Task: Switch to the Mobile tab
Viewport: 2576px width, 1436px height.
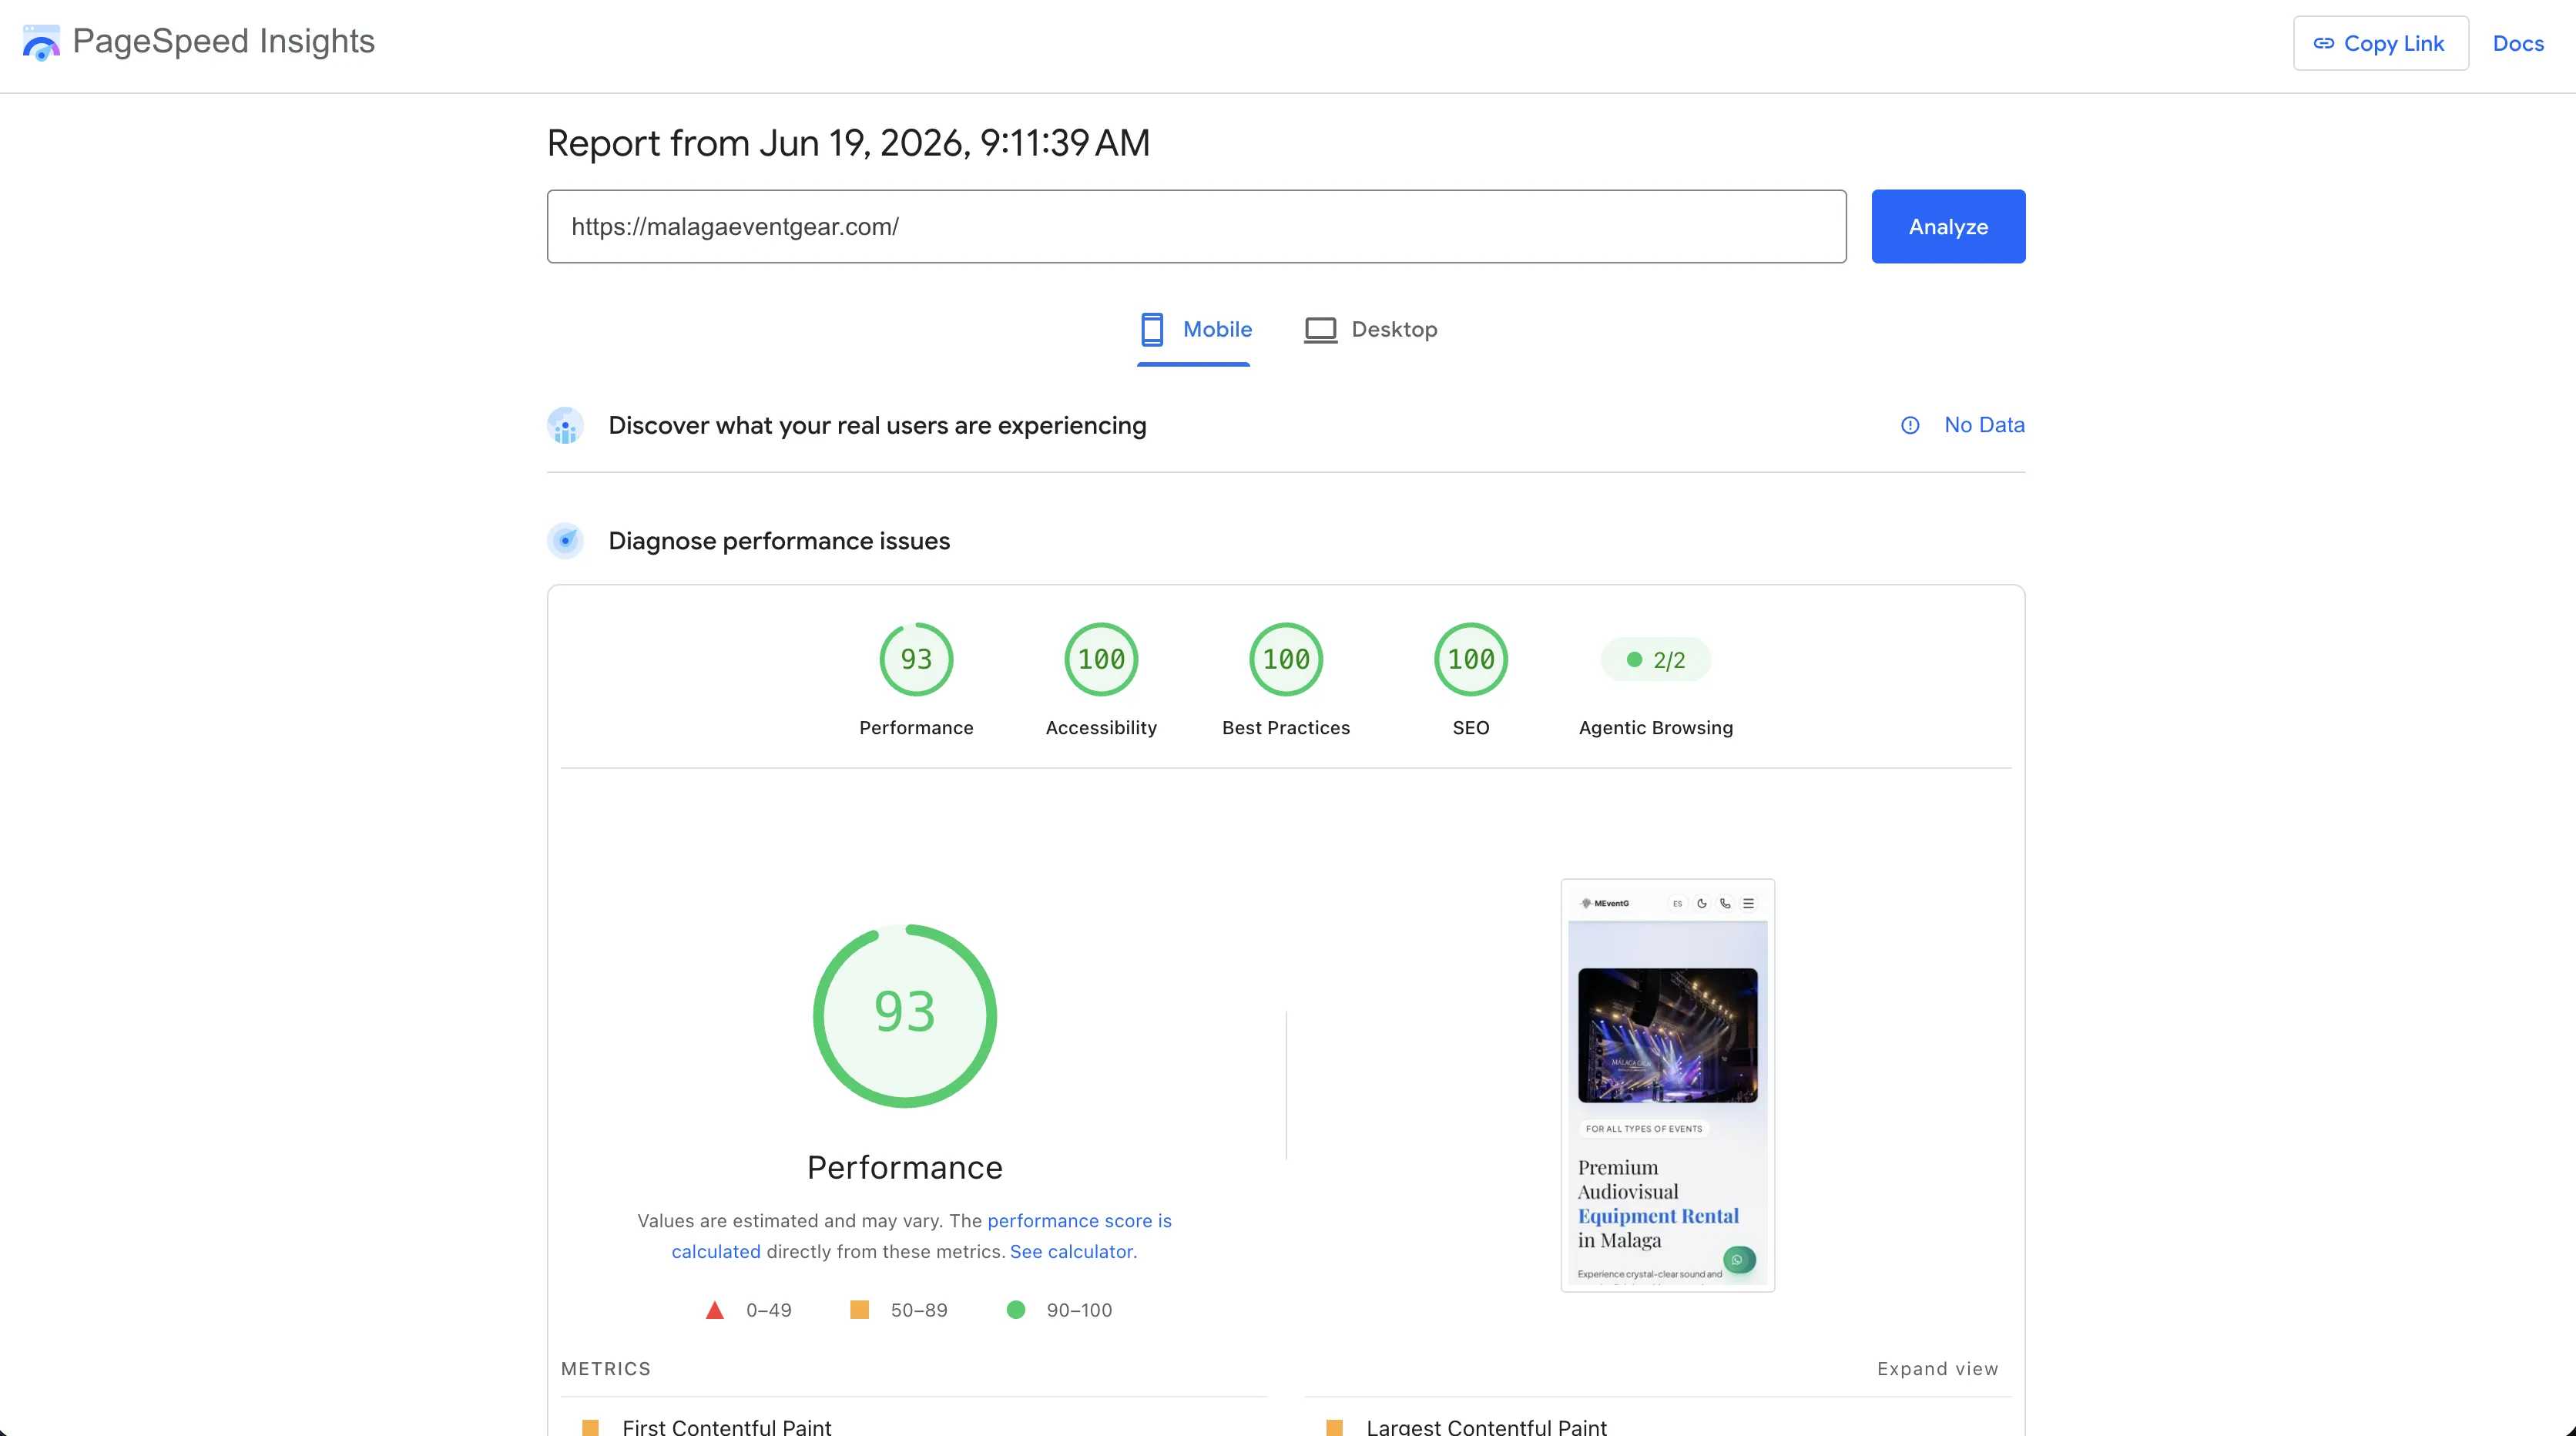Action: pos(1194,330)
